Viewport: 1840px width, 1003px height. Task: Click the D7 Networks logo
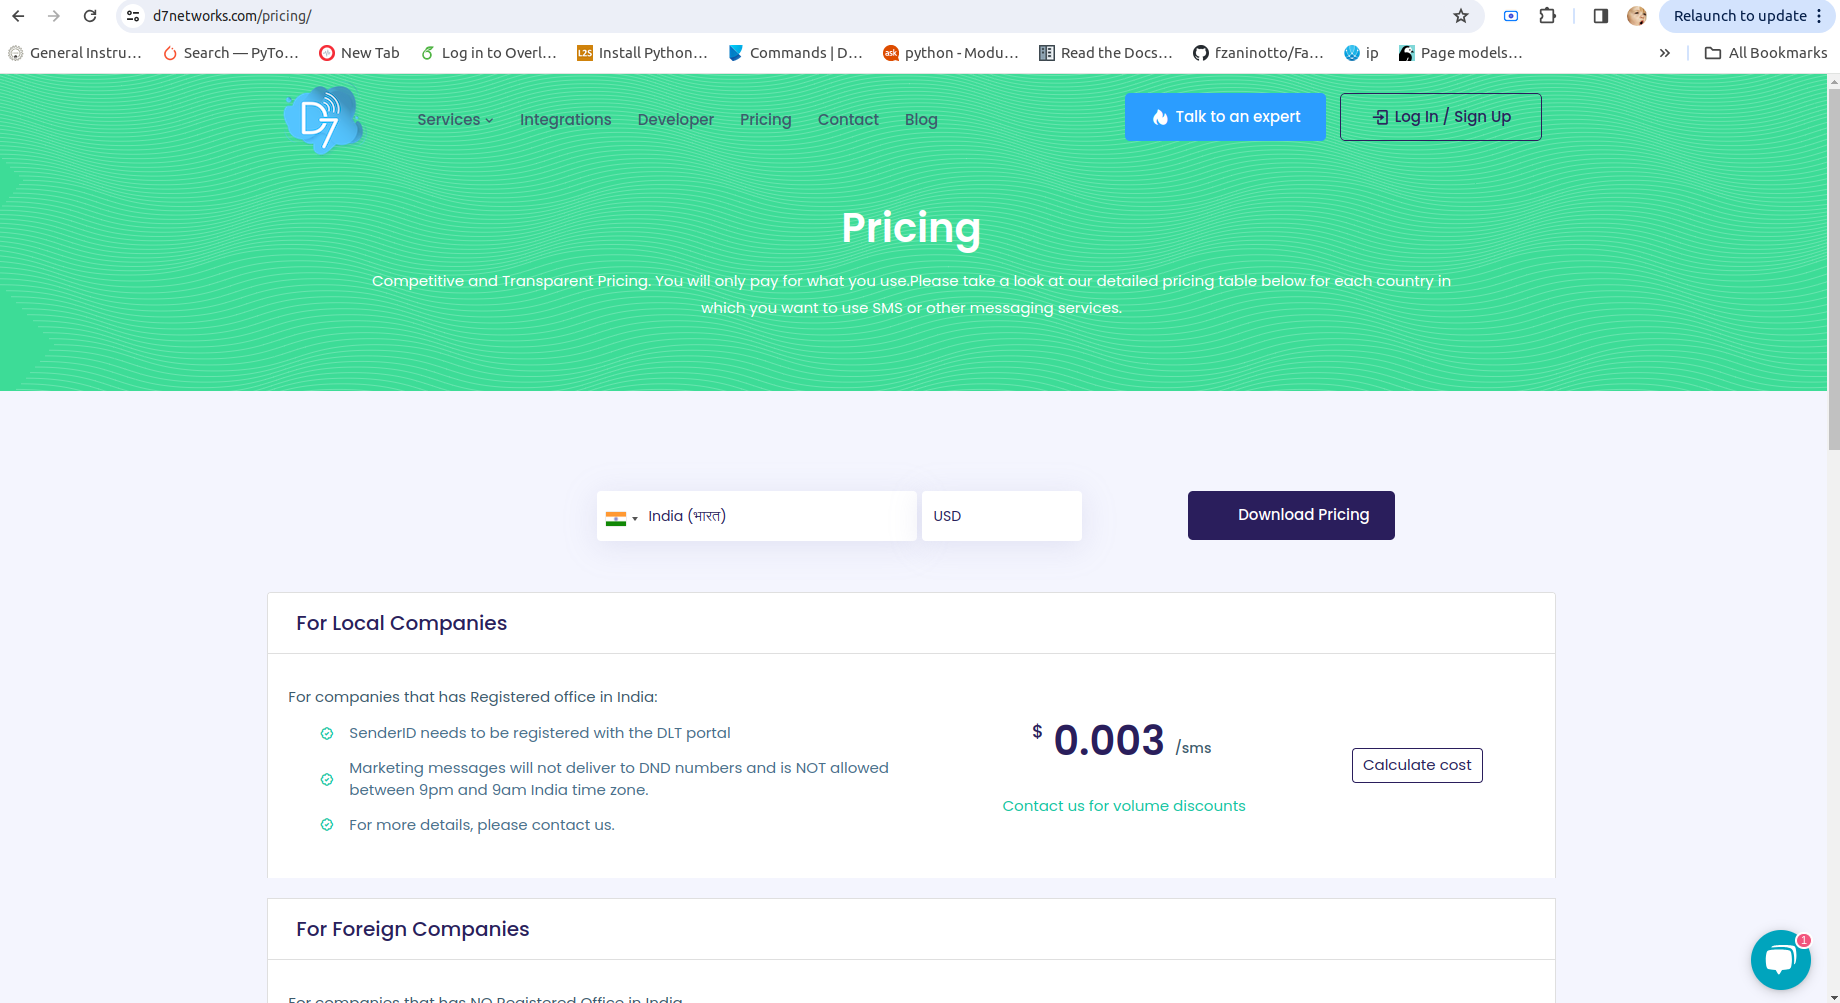coord(322,120)
